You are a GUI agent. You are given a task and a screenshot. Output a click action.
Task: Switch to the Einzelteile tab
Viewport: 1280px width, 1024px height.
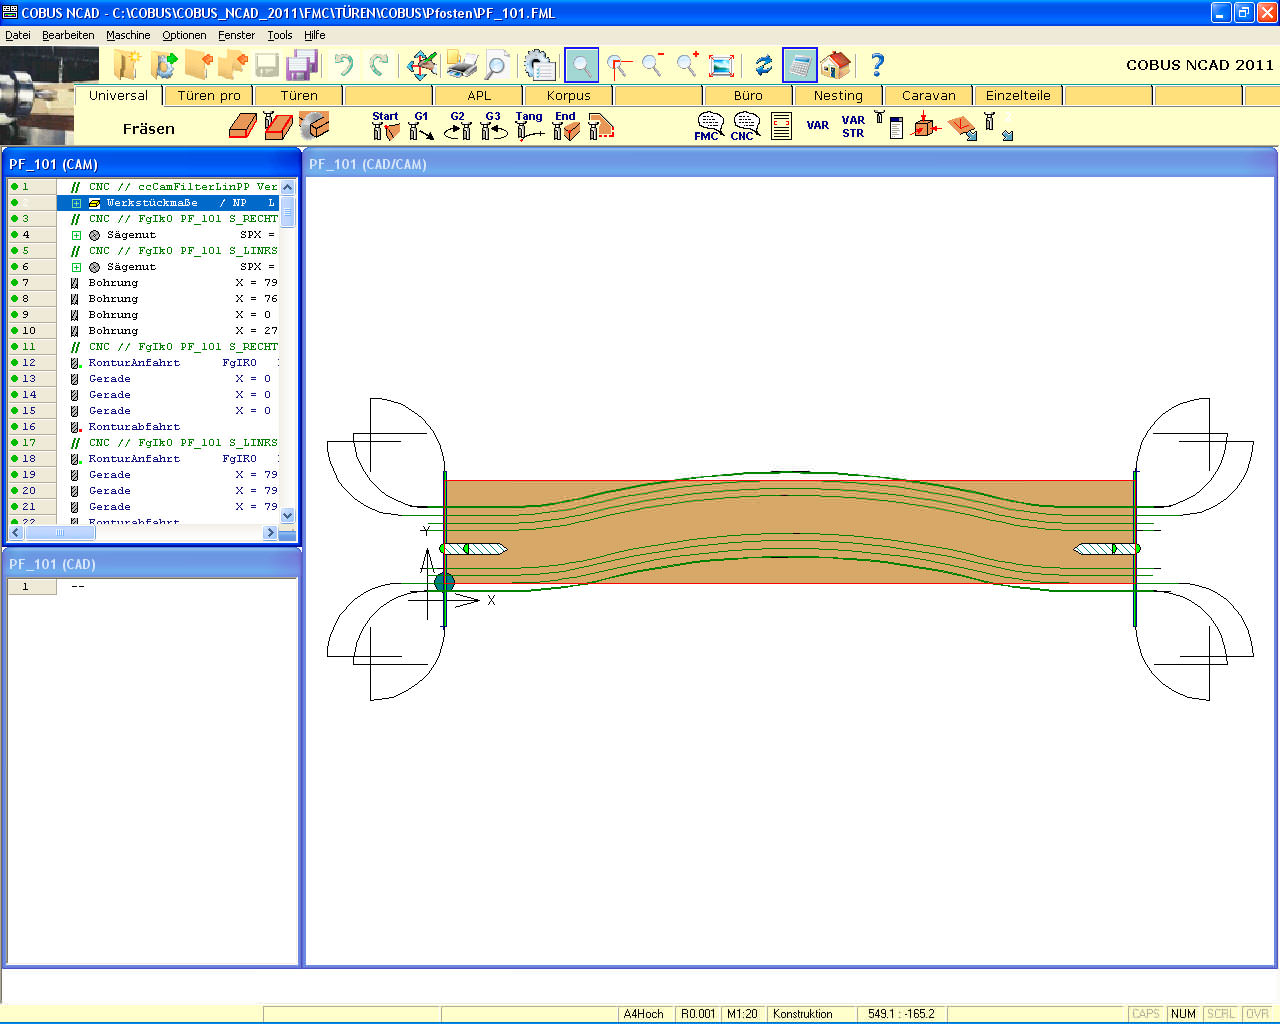point(1018,96)
